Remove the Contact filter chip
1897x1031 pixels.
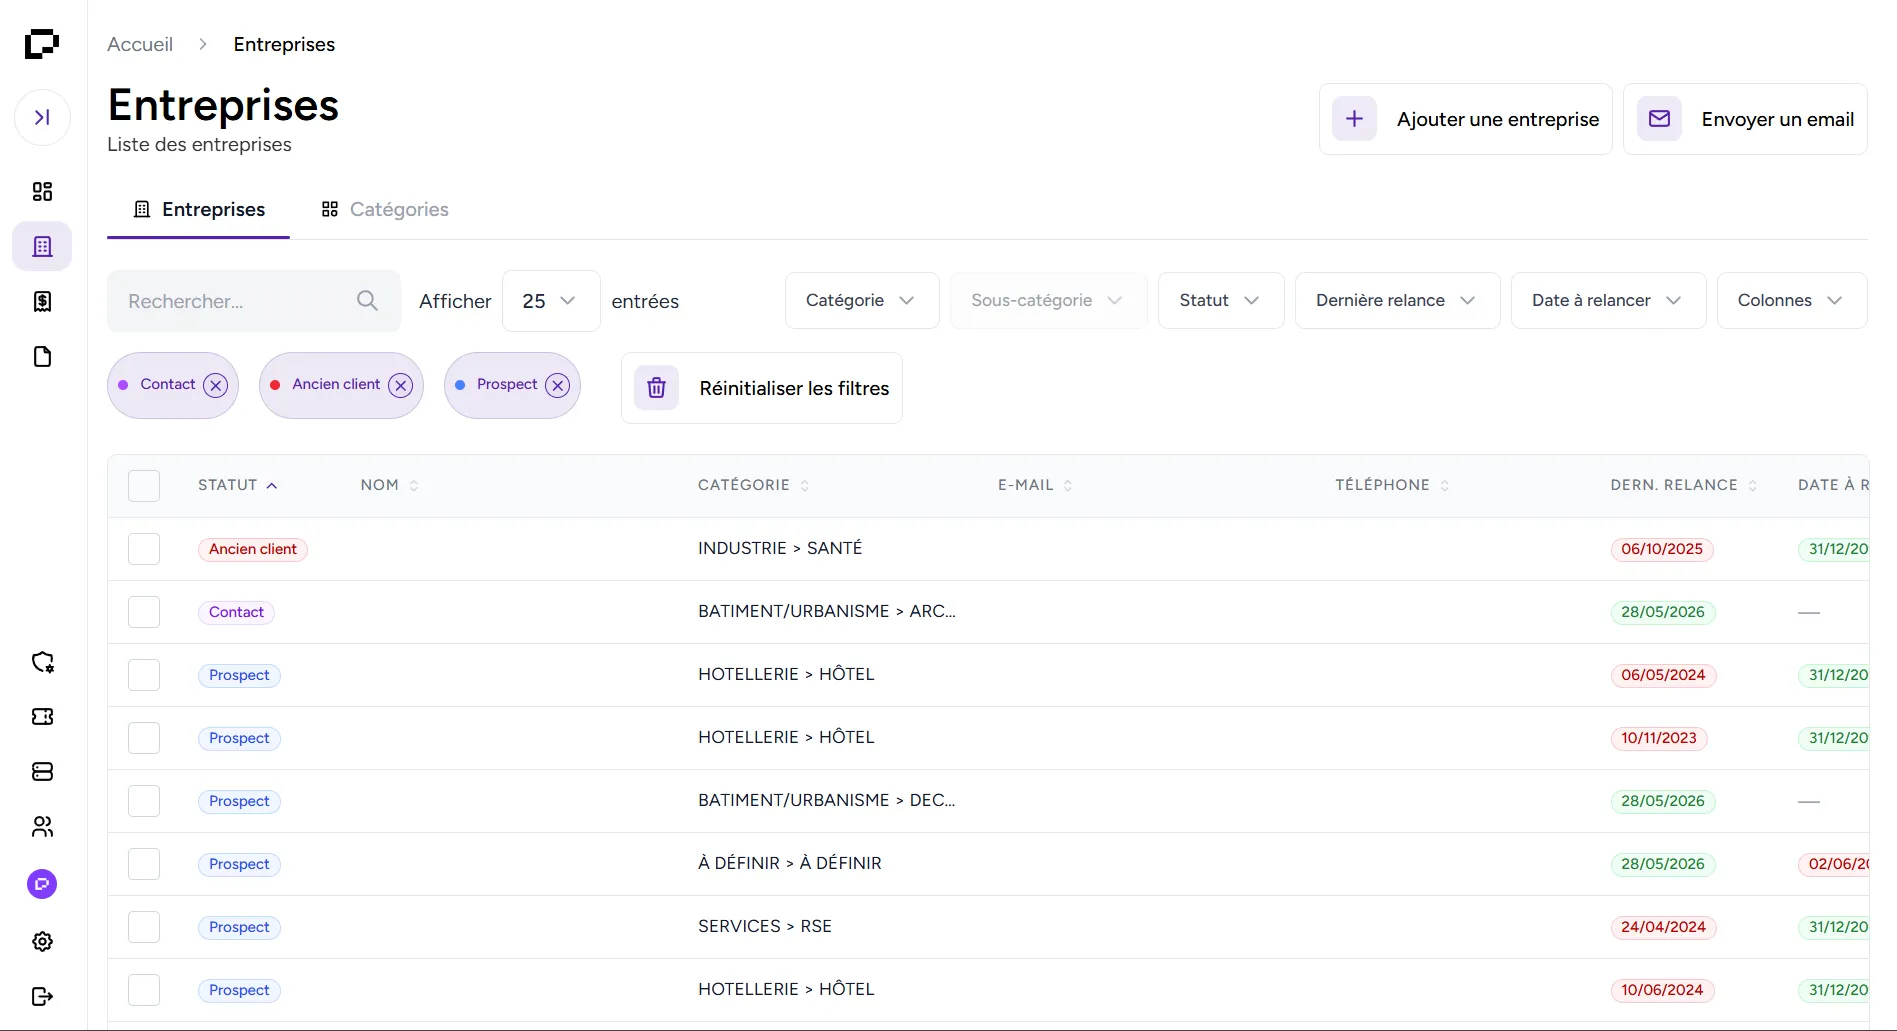215,385
